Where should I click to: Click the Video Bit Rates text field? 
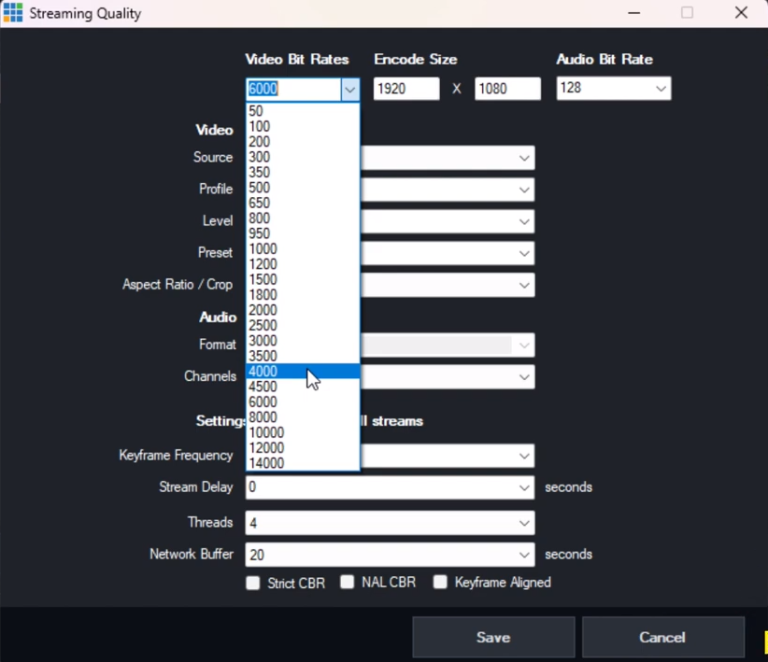tap(293, 90)
